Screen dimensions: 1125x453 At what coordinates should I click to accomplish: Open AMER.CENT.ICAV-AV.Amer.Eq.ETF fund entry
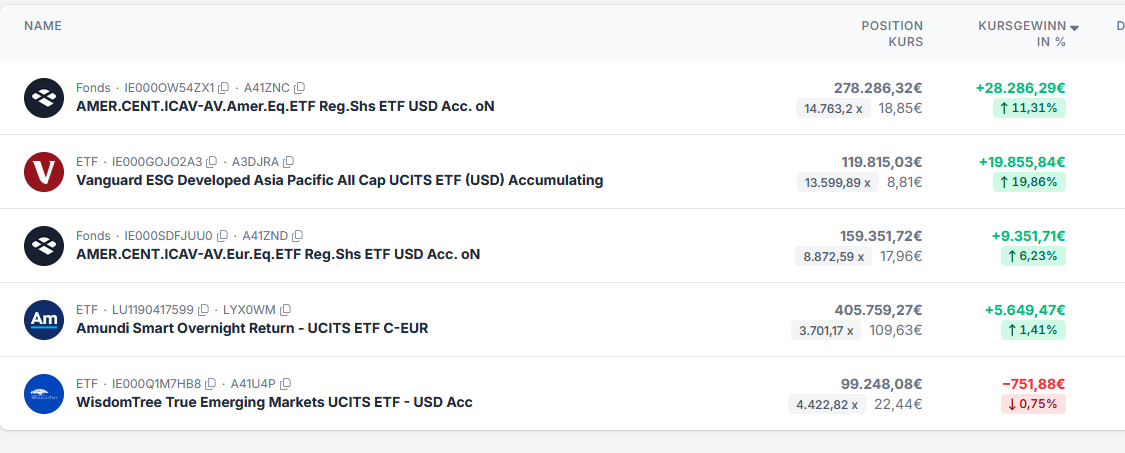pos(285,106)
